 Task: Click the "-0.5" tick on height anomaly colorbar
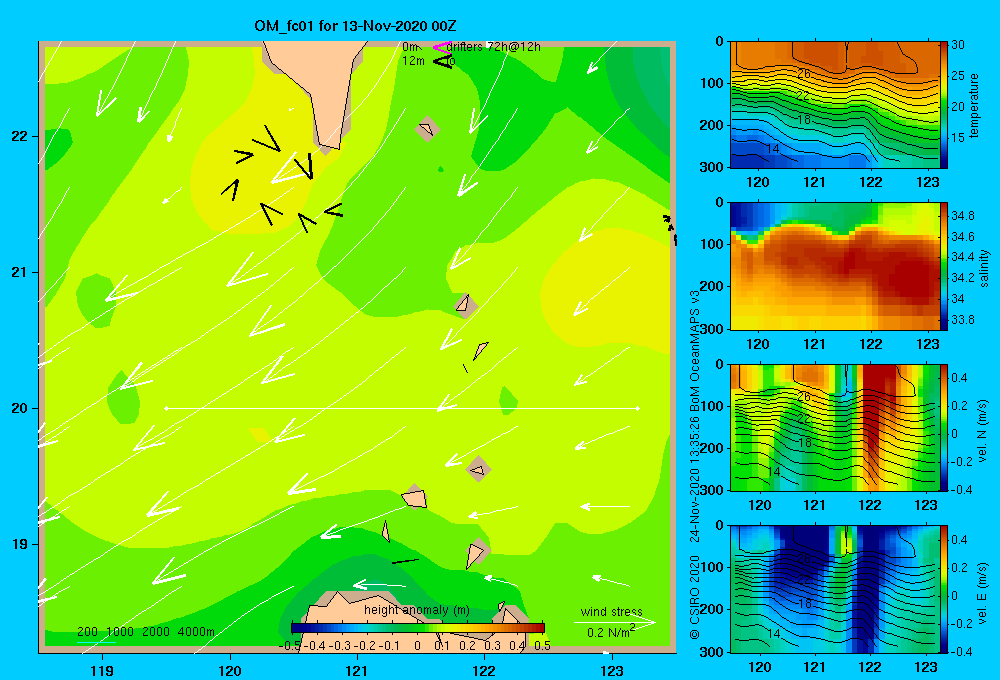(x=290, y=645)
